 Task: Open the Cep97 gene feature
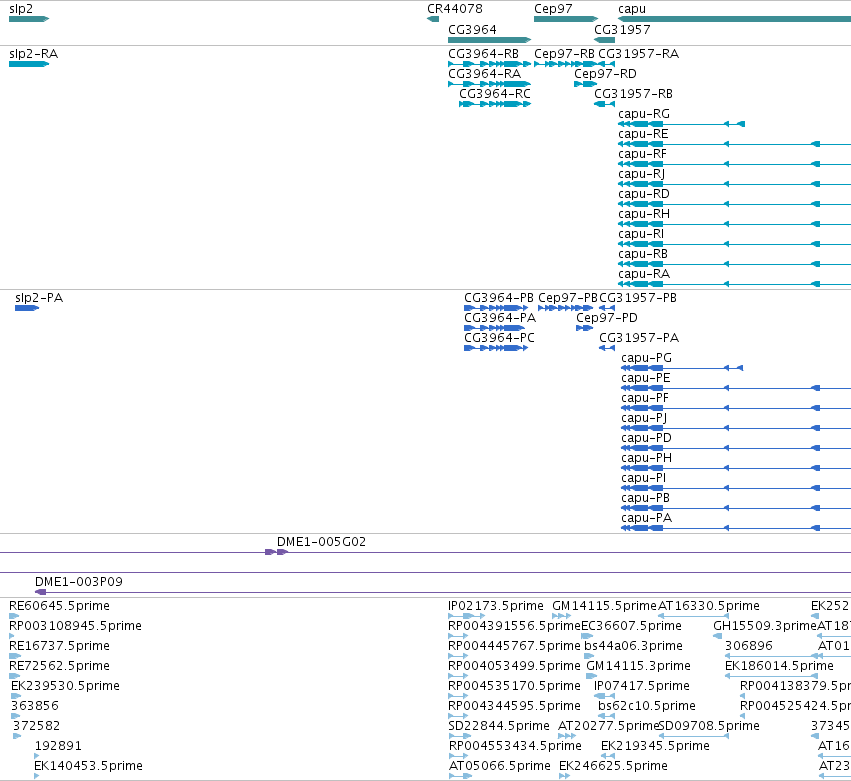coord(566,19)
